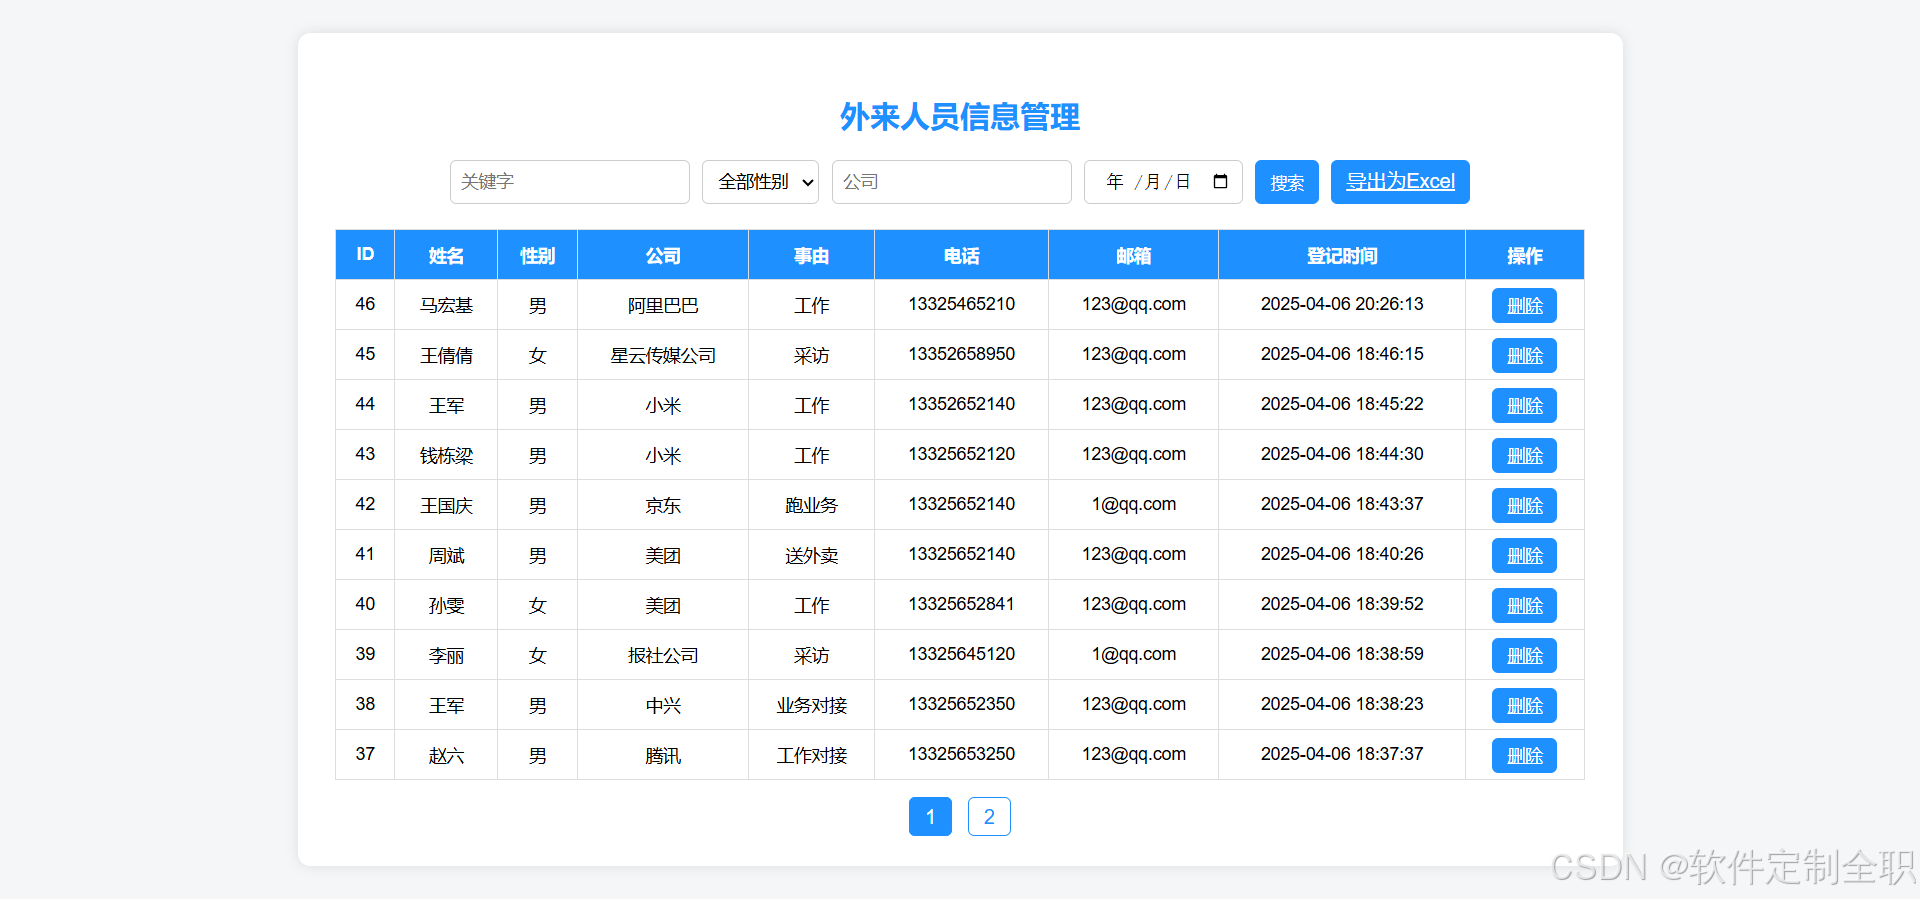Click the 搜索 search button
1920x899 pixels.
point(1287,182)
